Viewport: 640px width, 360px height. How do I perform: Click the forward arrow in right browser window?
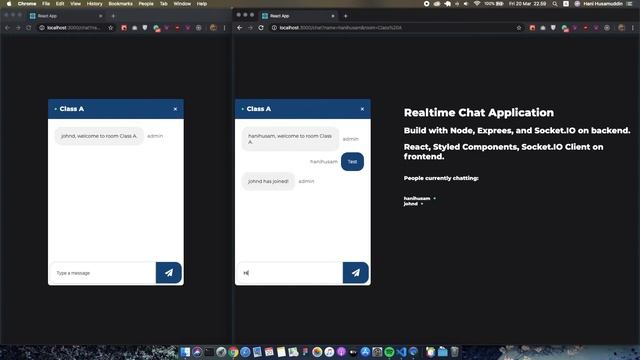(x=250, y=28)
